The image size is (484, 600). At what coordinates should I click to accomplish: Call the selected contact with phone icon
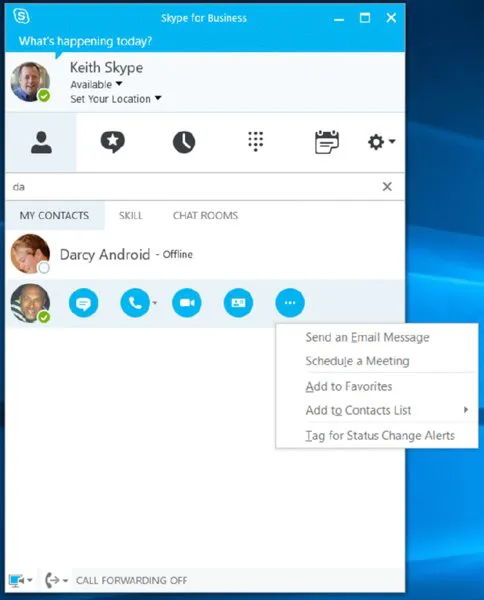135,303
